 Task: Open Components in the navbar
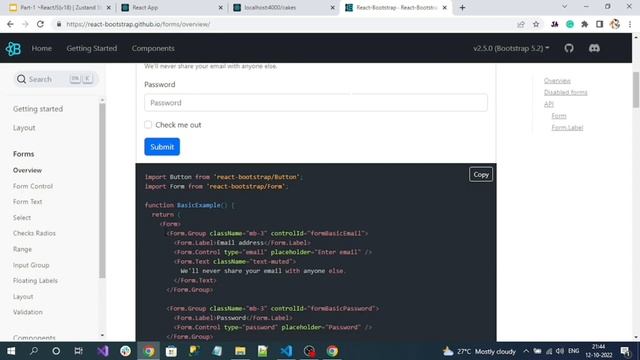click(x=153, y=48)
